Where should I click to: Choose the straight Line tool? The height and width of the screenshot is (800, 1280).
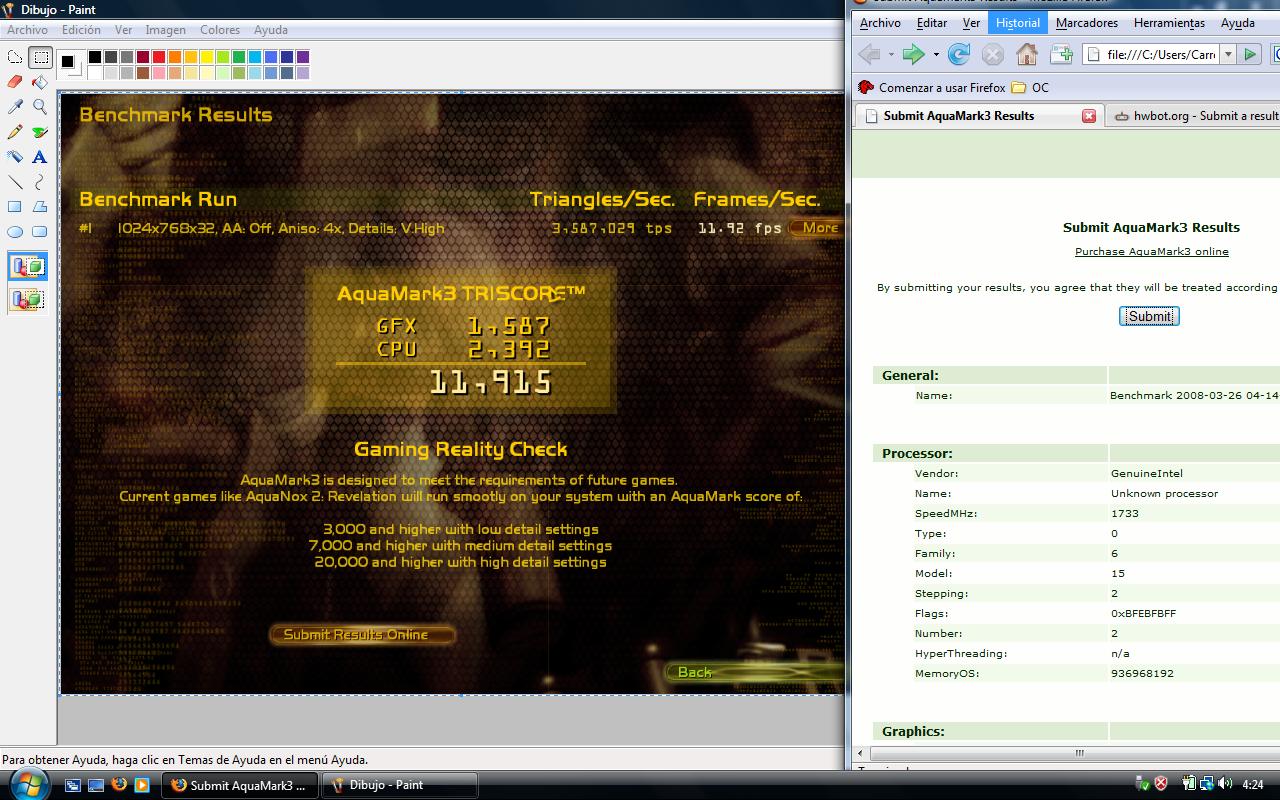click(15, 182)
